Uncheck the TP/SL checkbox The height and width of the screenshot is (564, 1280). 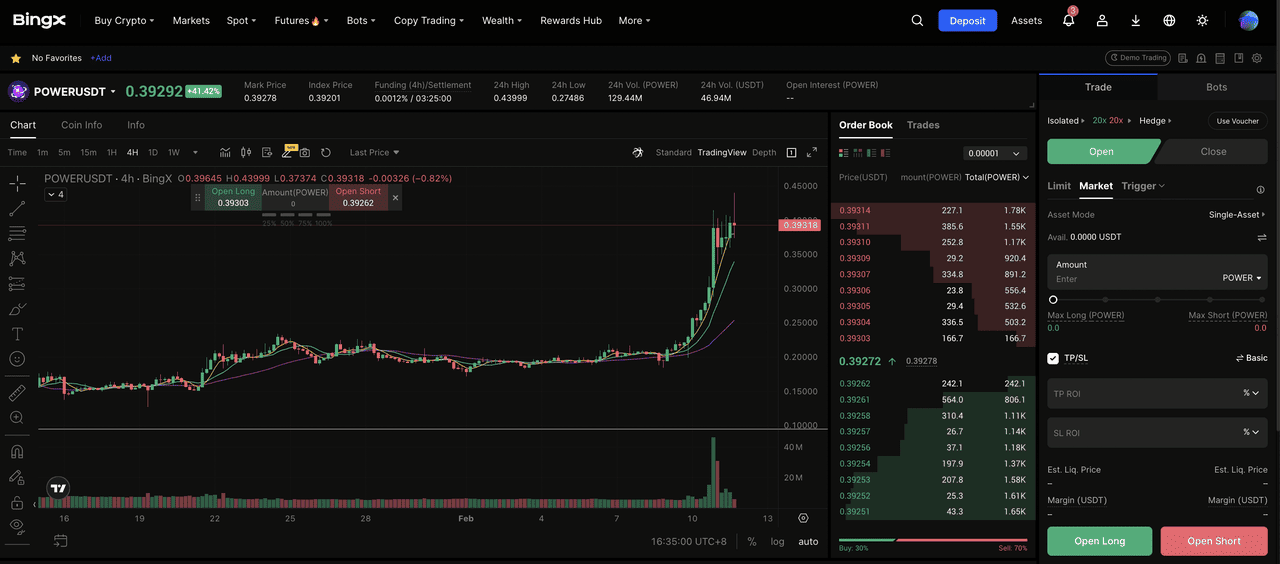(1053, 358)
